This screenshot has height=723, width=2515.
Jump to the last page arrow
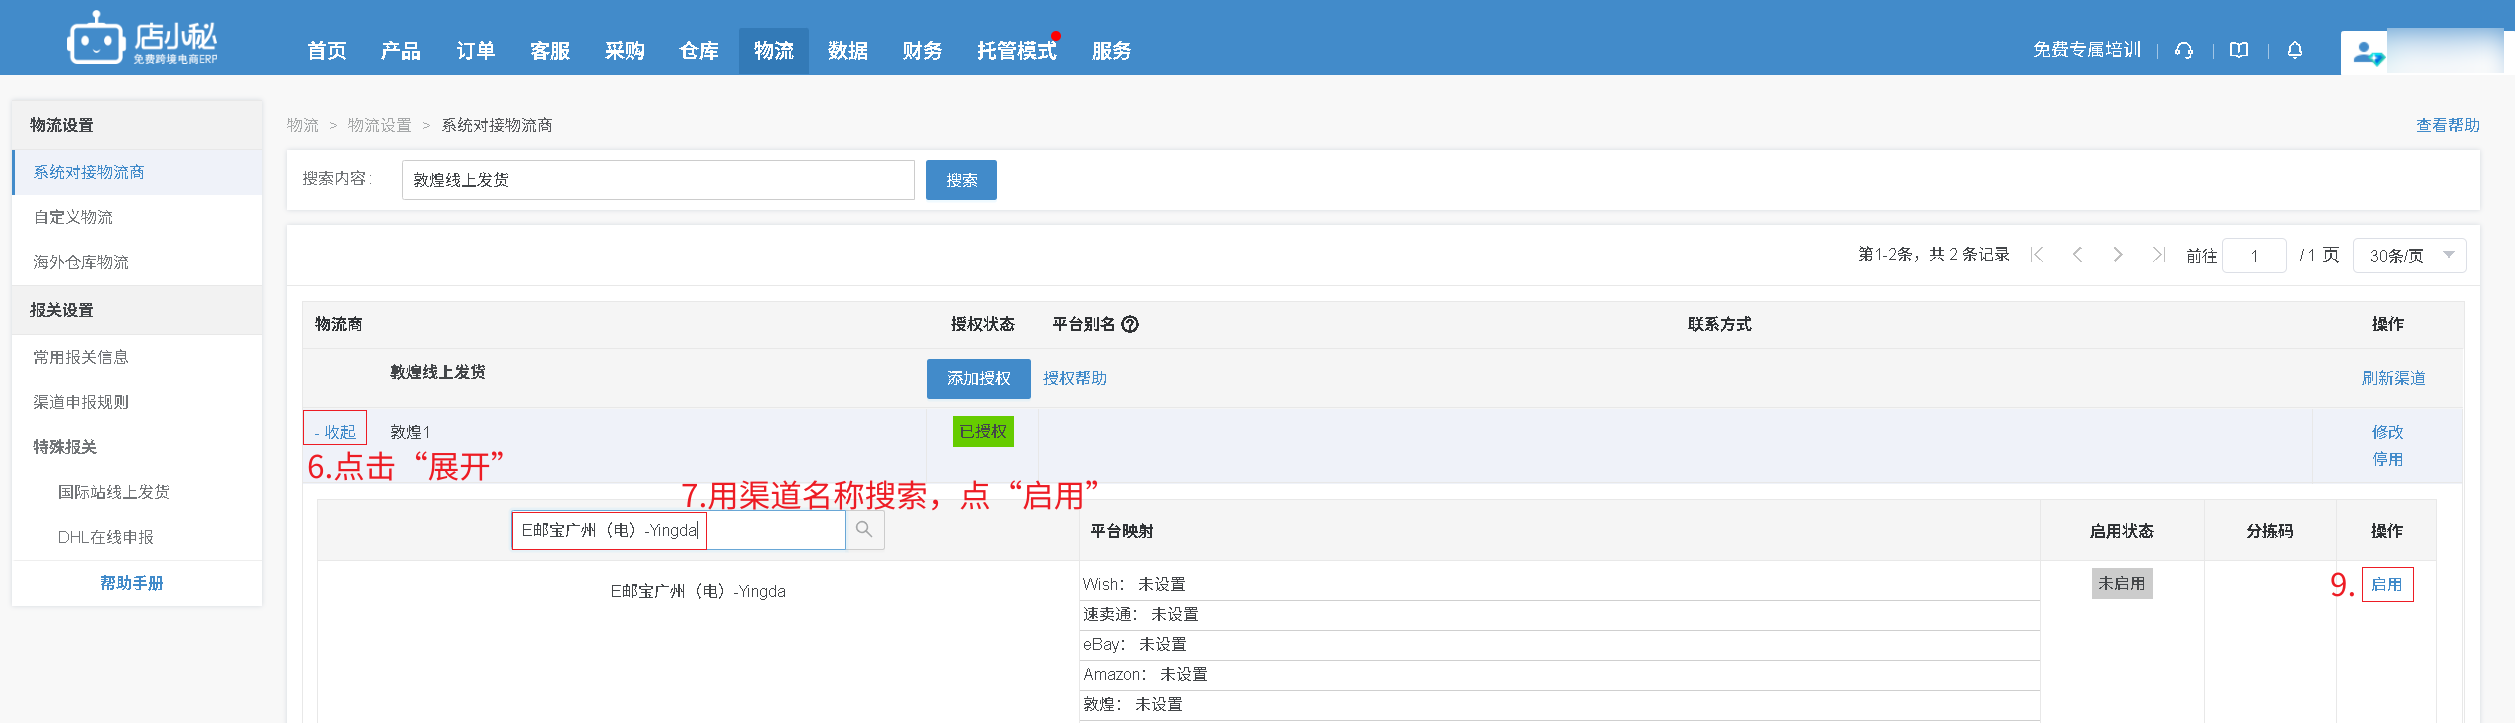2158,255
